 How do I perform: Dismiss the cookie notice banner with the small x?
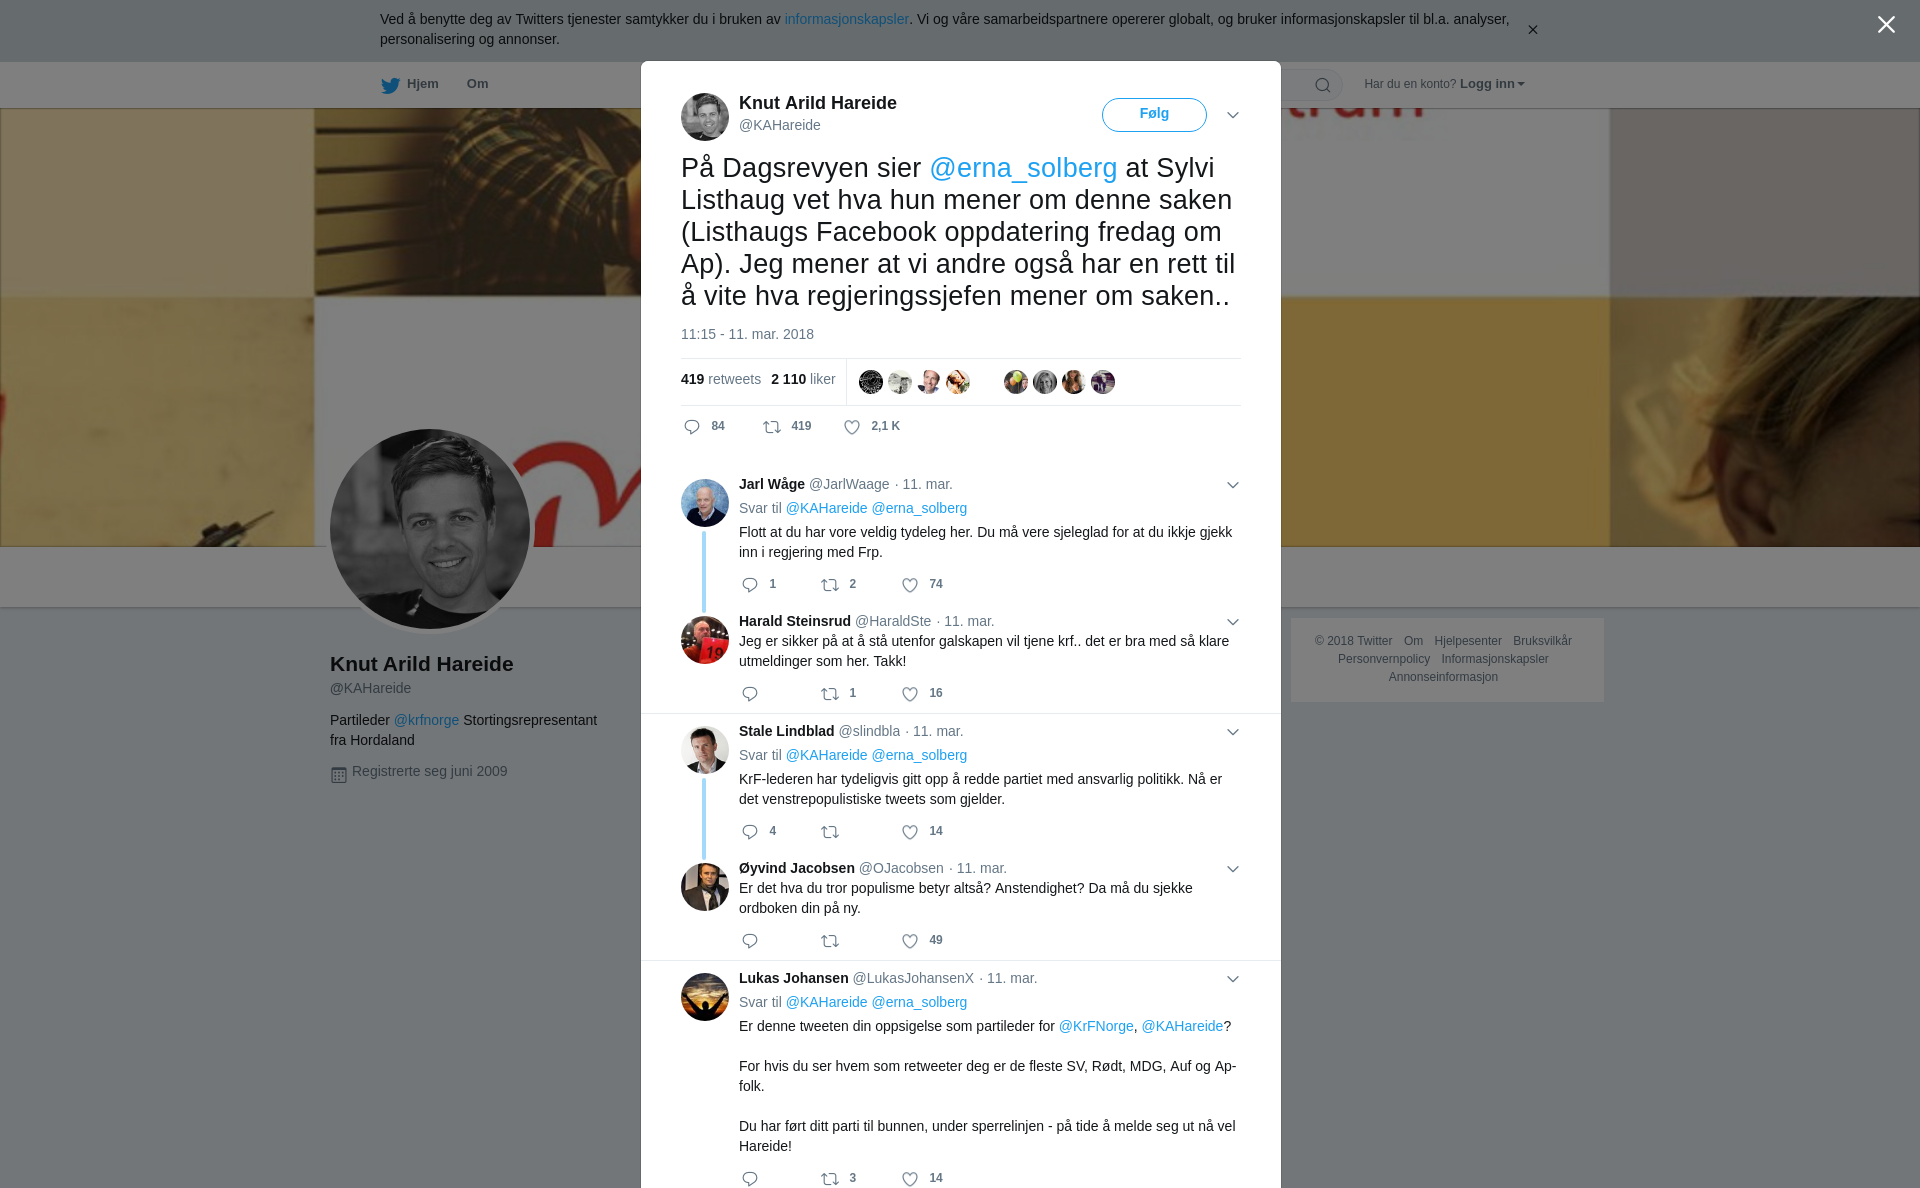click(x=1532, y=30)
